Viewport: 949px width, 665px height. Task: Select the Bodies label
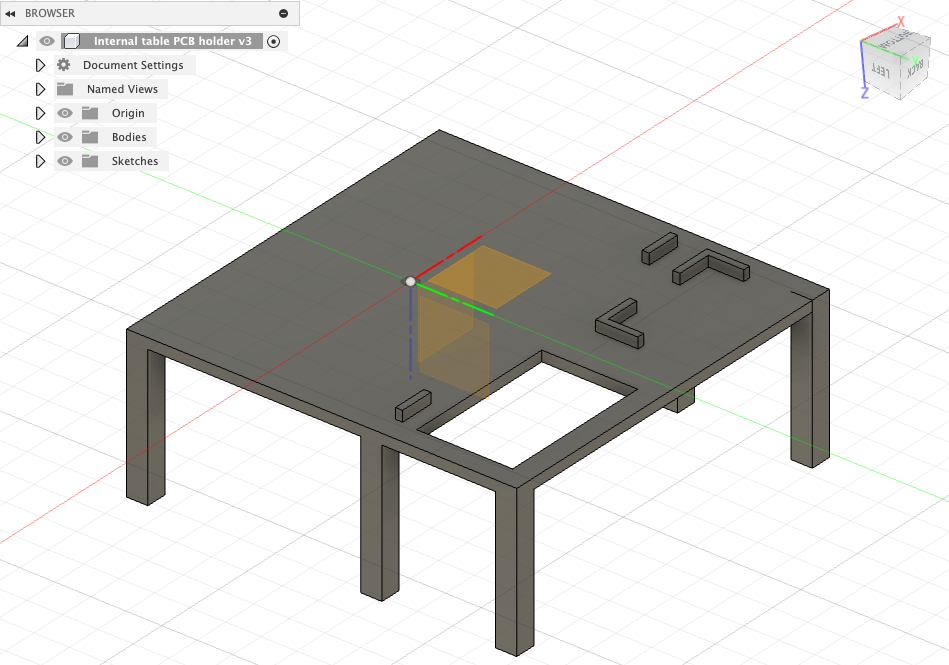pyautogui.click(x=129, y=137)
